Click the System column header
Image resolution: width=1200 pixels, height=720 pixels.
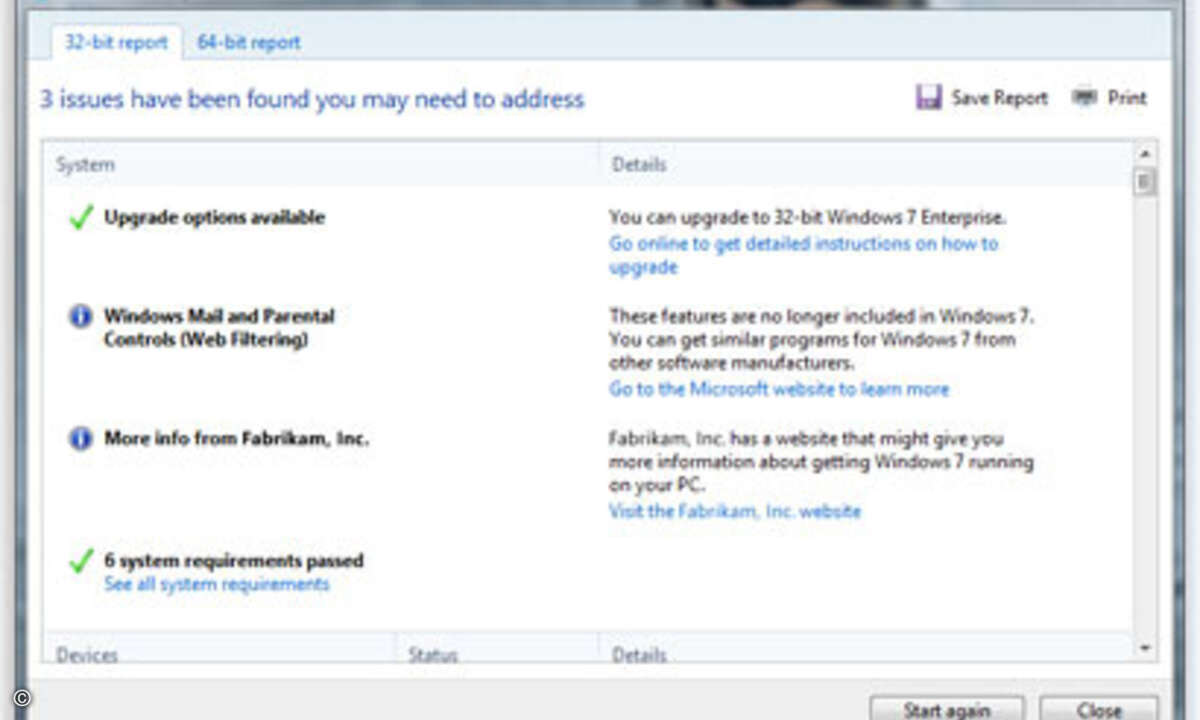(320, 164)
